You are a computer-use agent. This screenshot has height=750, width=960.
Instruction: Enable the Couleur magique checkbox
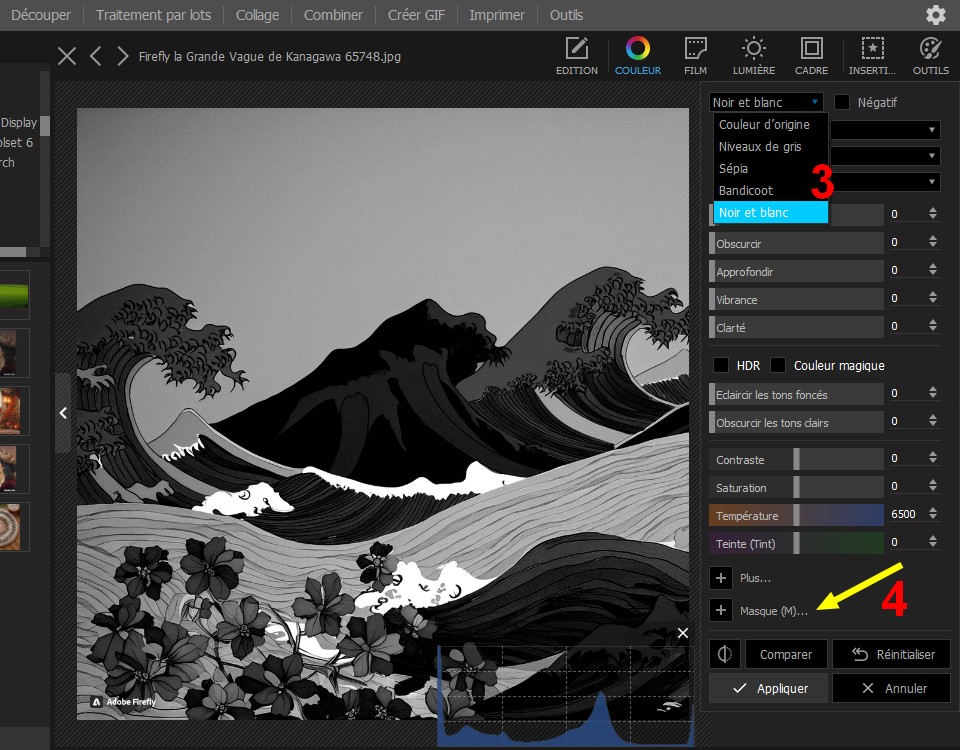(778, 366)
